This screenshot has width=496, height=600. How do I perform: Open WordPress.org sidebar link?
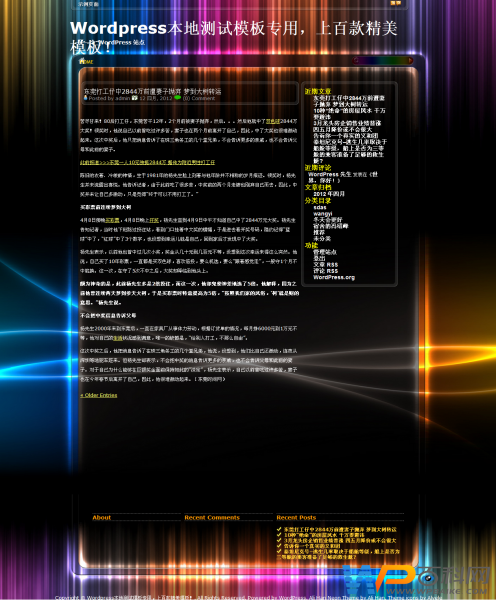[334, 277]
